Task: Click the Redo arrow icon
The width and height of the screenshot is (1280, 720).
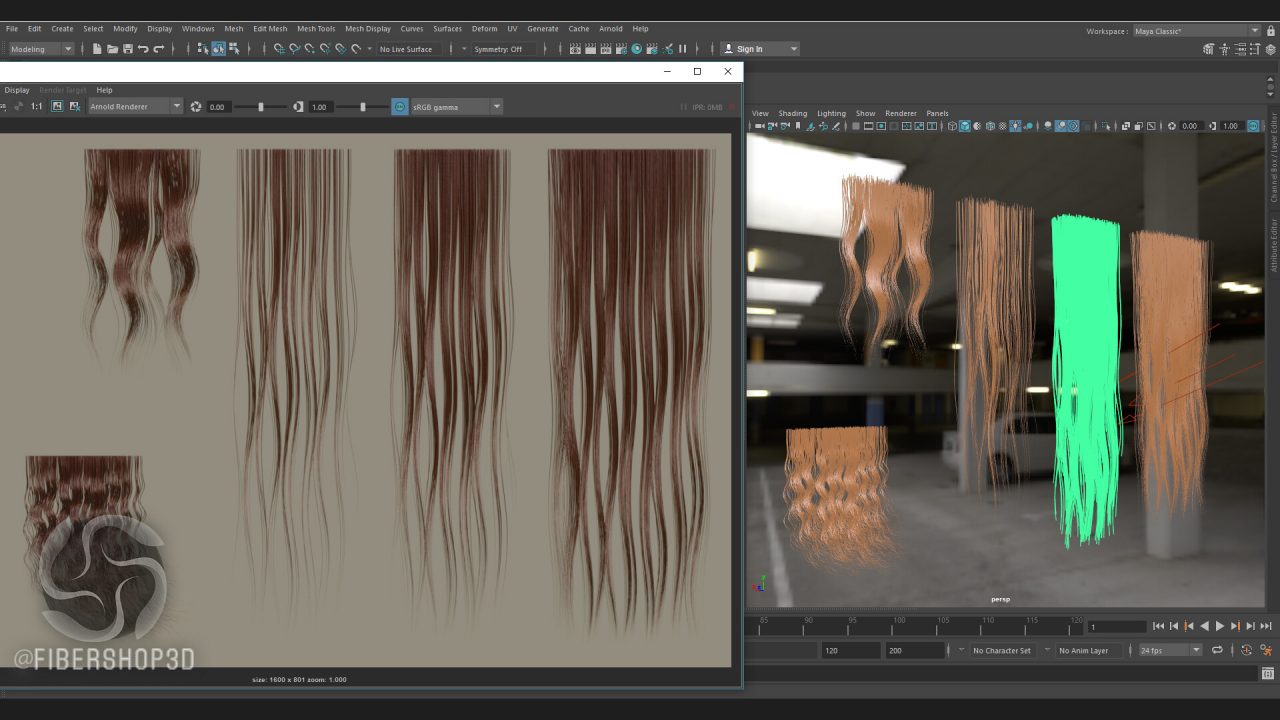Action: tap(158, 49)
